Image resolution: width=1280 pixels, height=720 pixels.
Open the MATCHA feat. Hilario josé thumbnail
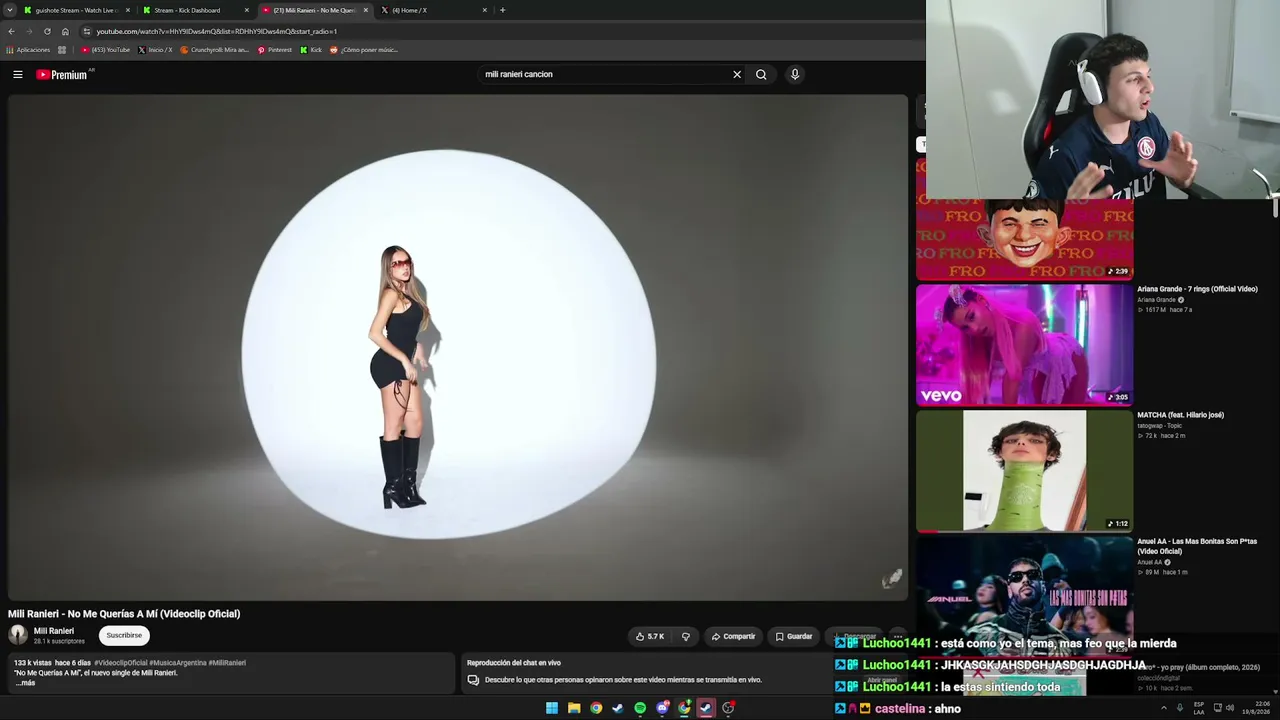coord(1025,471)
